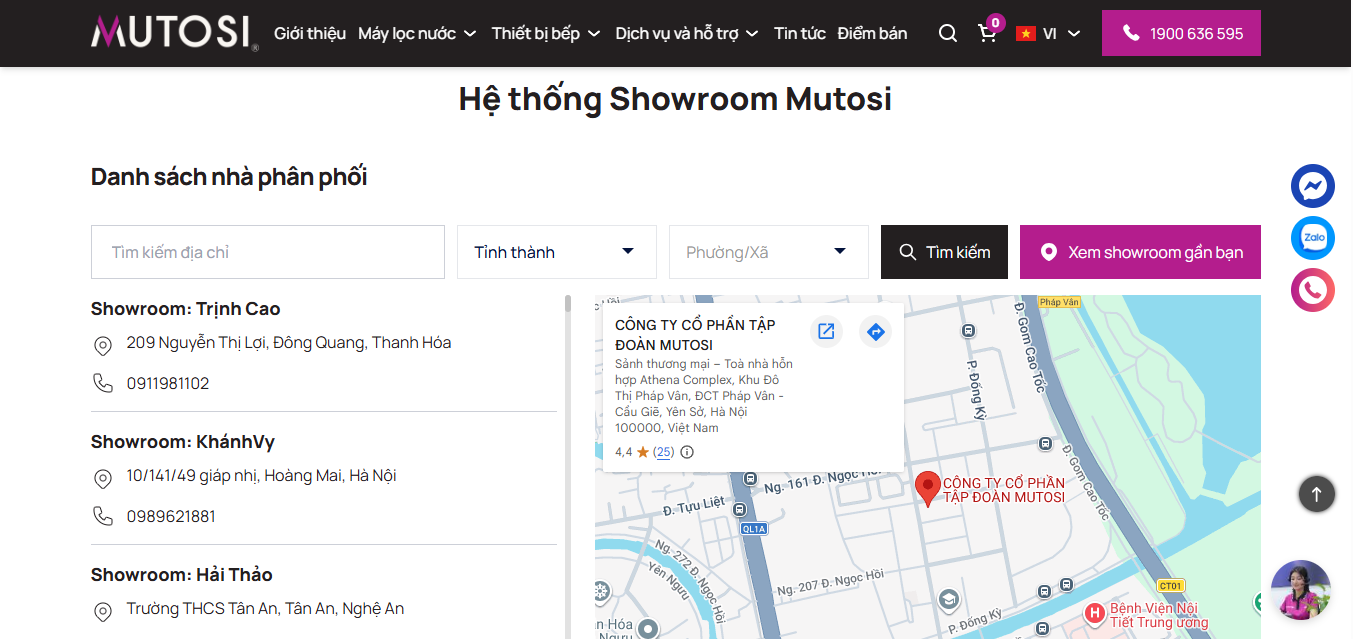Click the red Mutosi map pin
1353x639 pixels.
[x=928, y=488]
